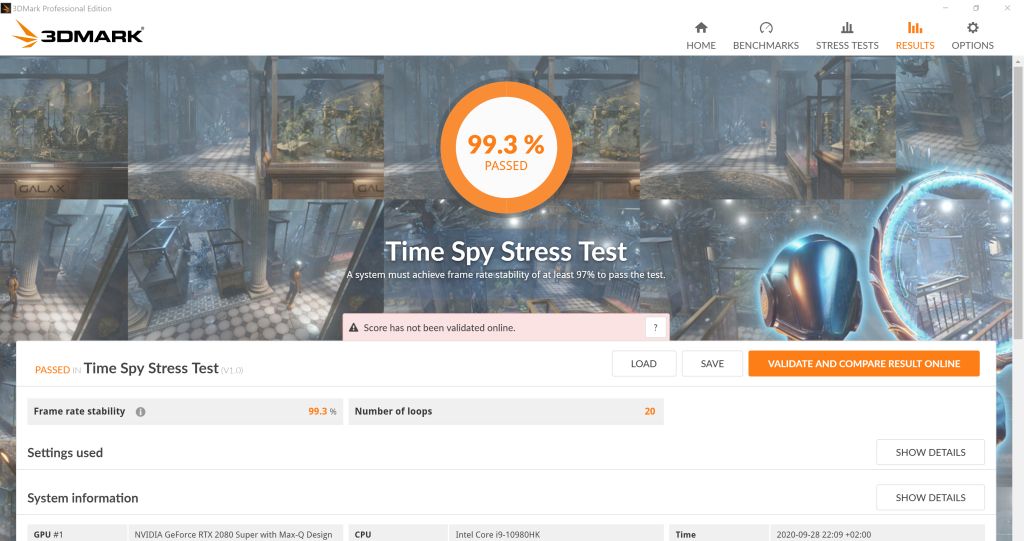Screen dimensions: 1024x541
Task: Validate and compare result online
Action: point(864,363)
